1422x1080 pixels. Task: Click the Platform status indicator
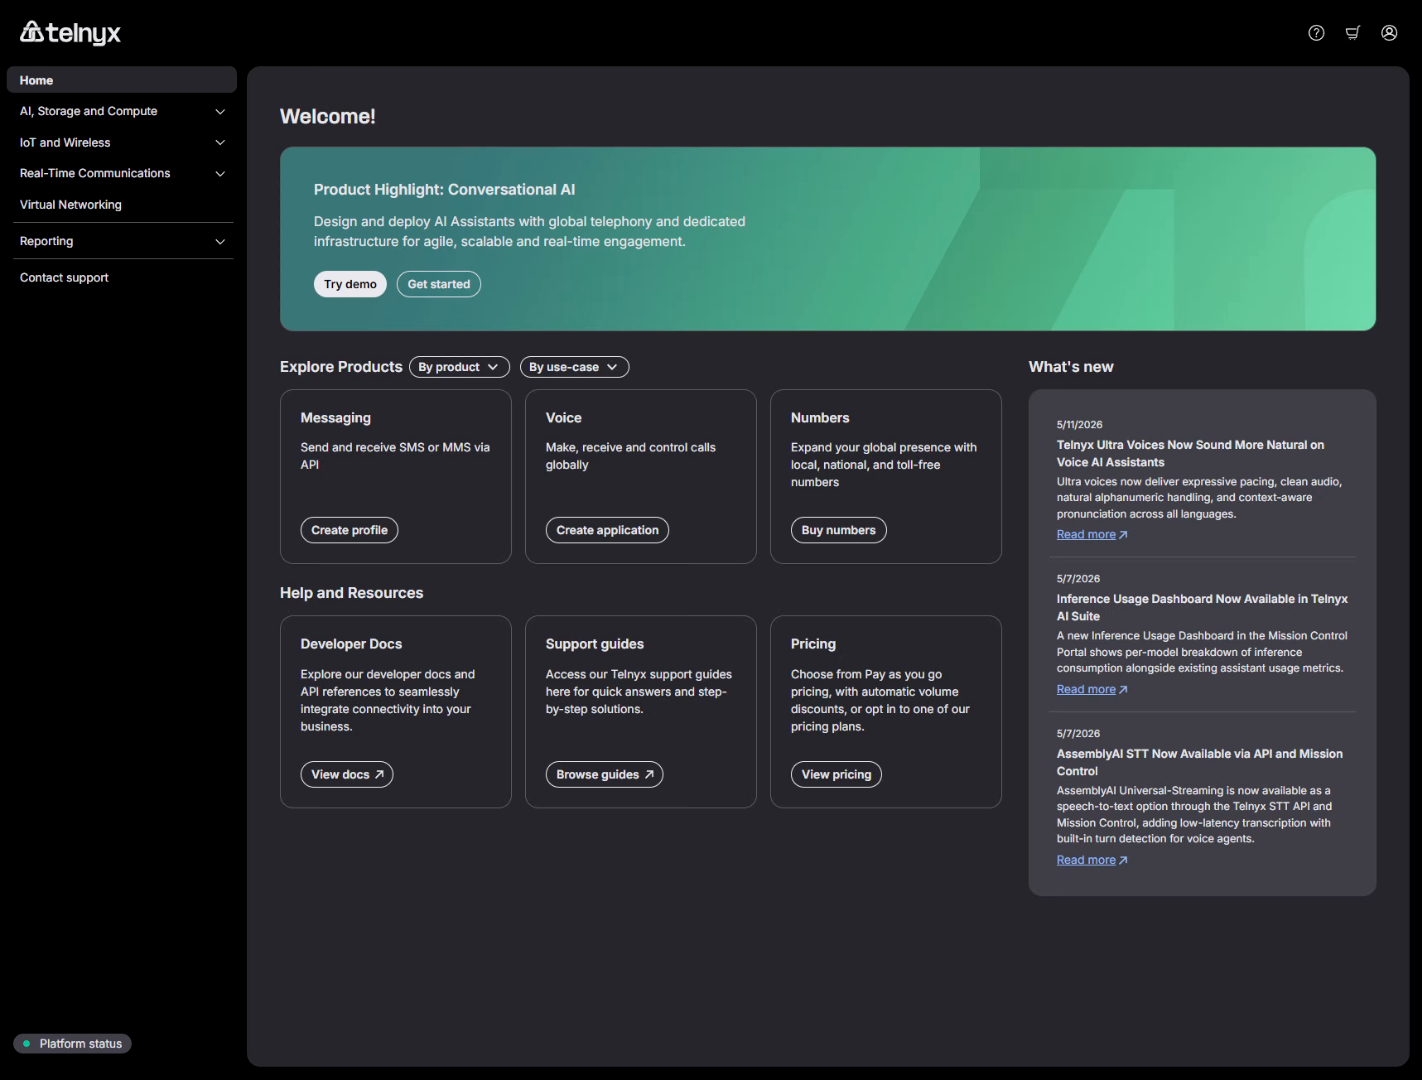(72, 1044)
